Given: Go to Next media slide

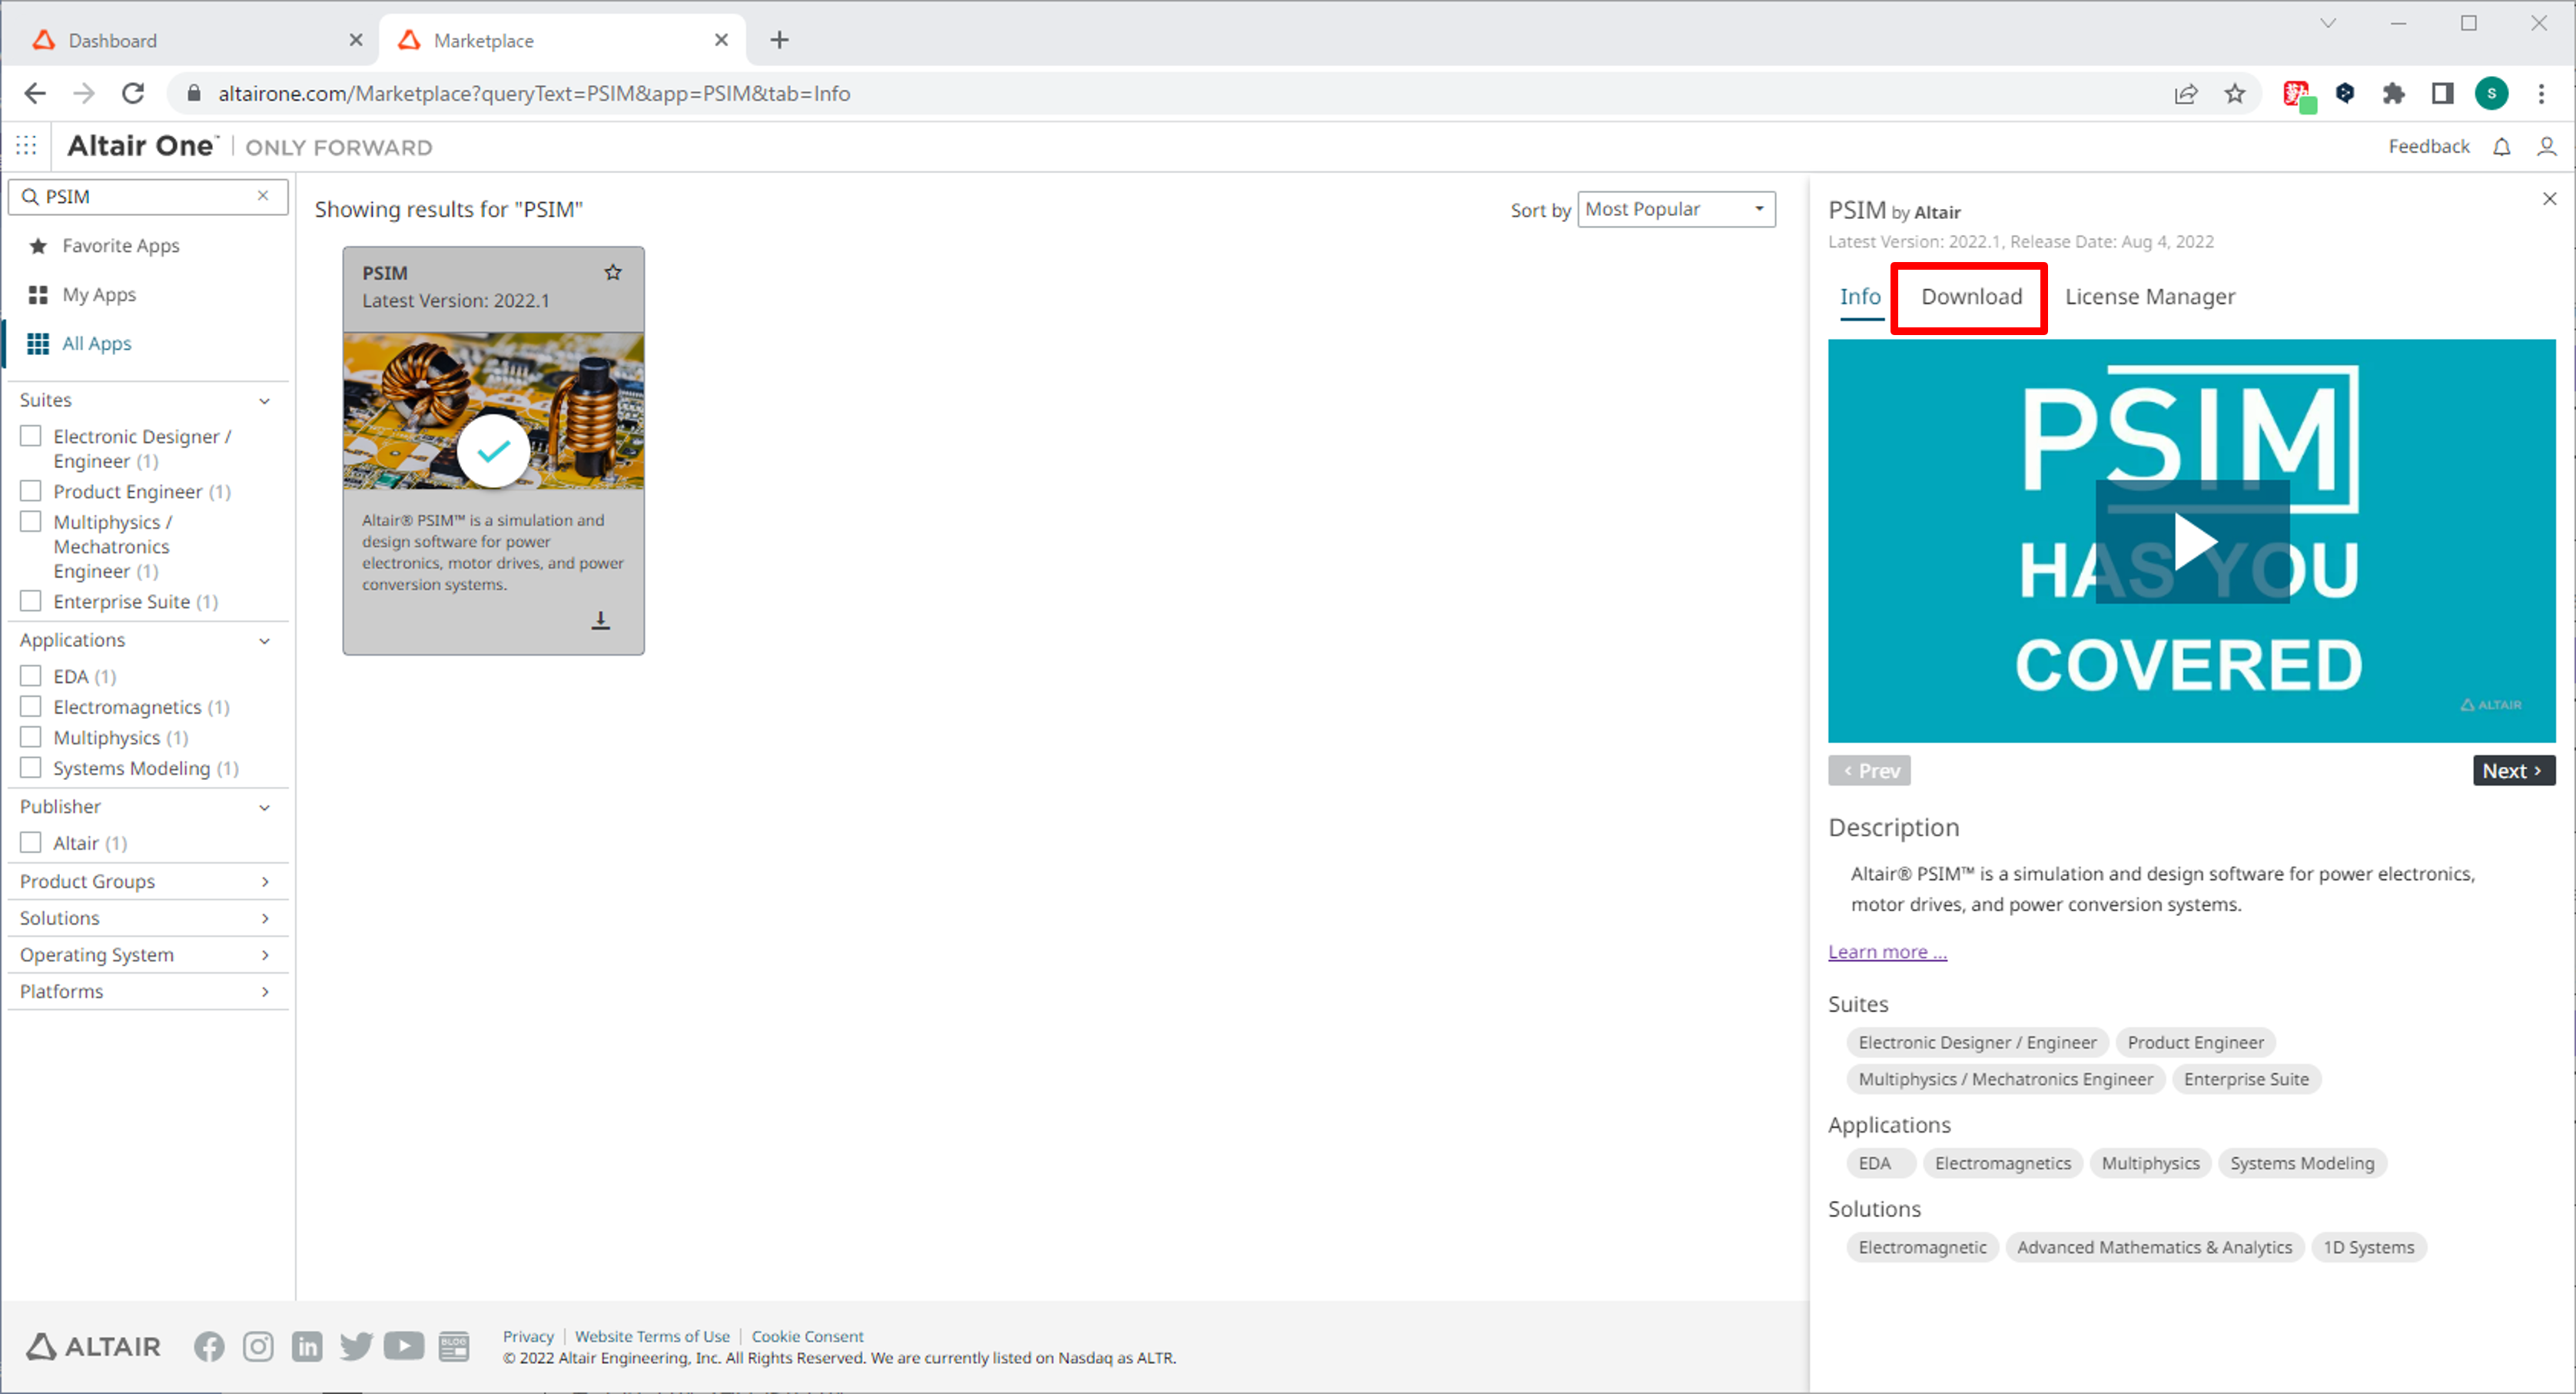Looking at the screenshot, I should click(2512, 771).
